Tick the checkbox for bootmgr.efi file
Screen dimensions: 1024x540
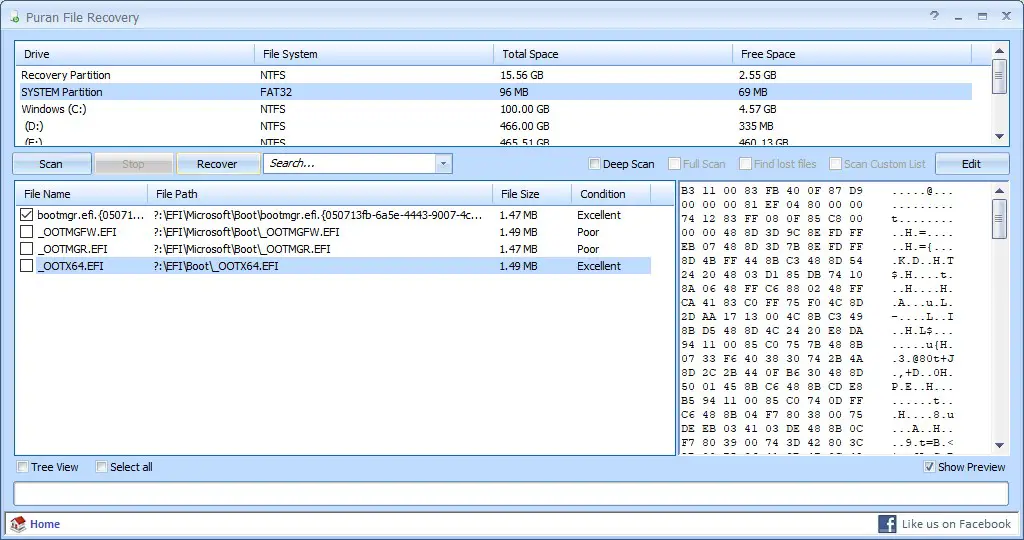click(26, 215)
